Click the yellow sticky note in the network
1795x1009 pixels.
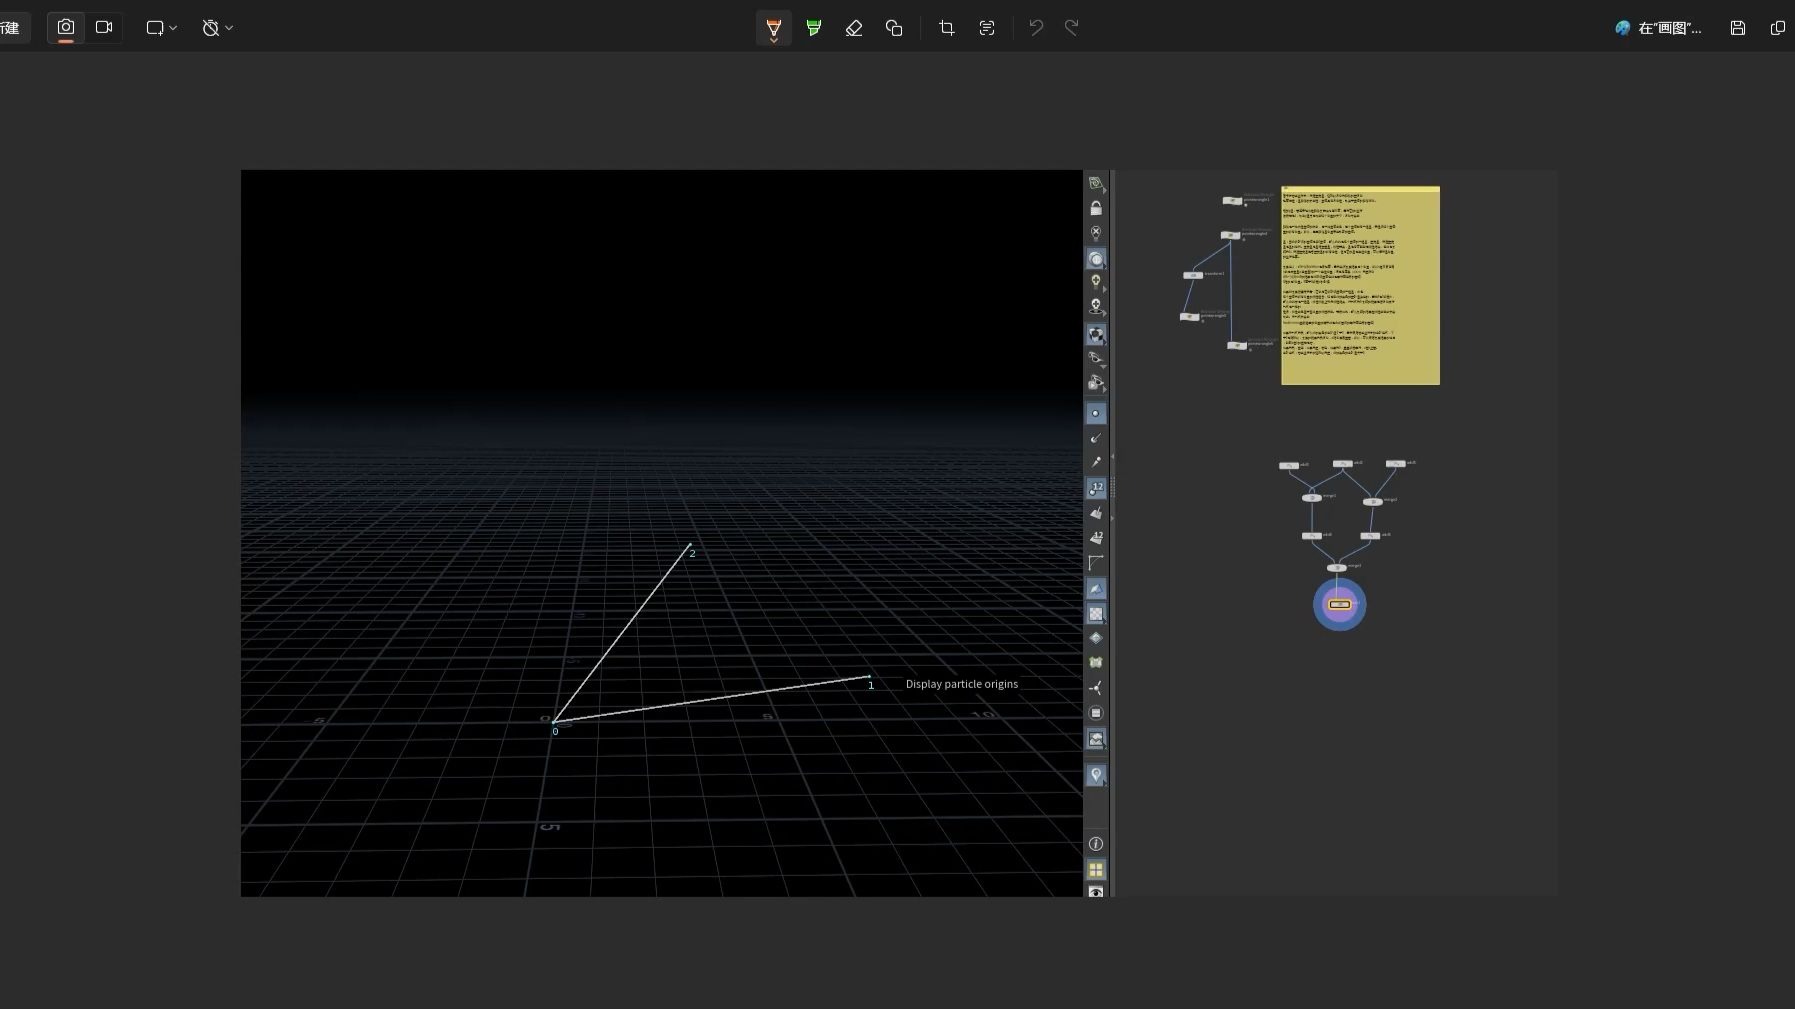(x=1360, y=285)
